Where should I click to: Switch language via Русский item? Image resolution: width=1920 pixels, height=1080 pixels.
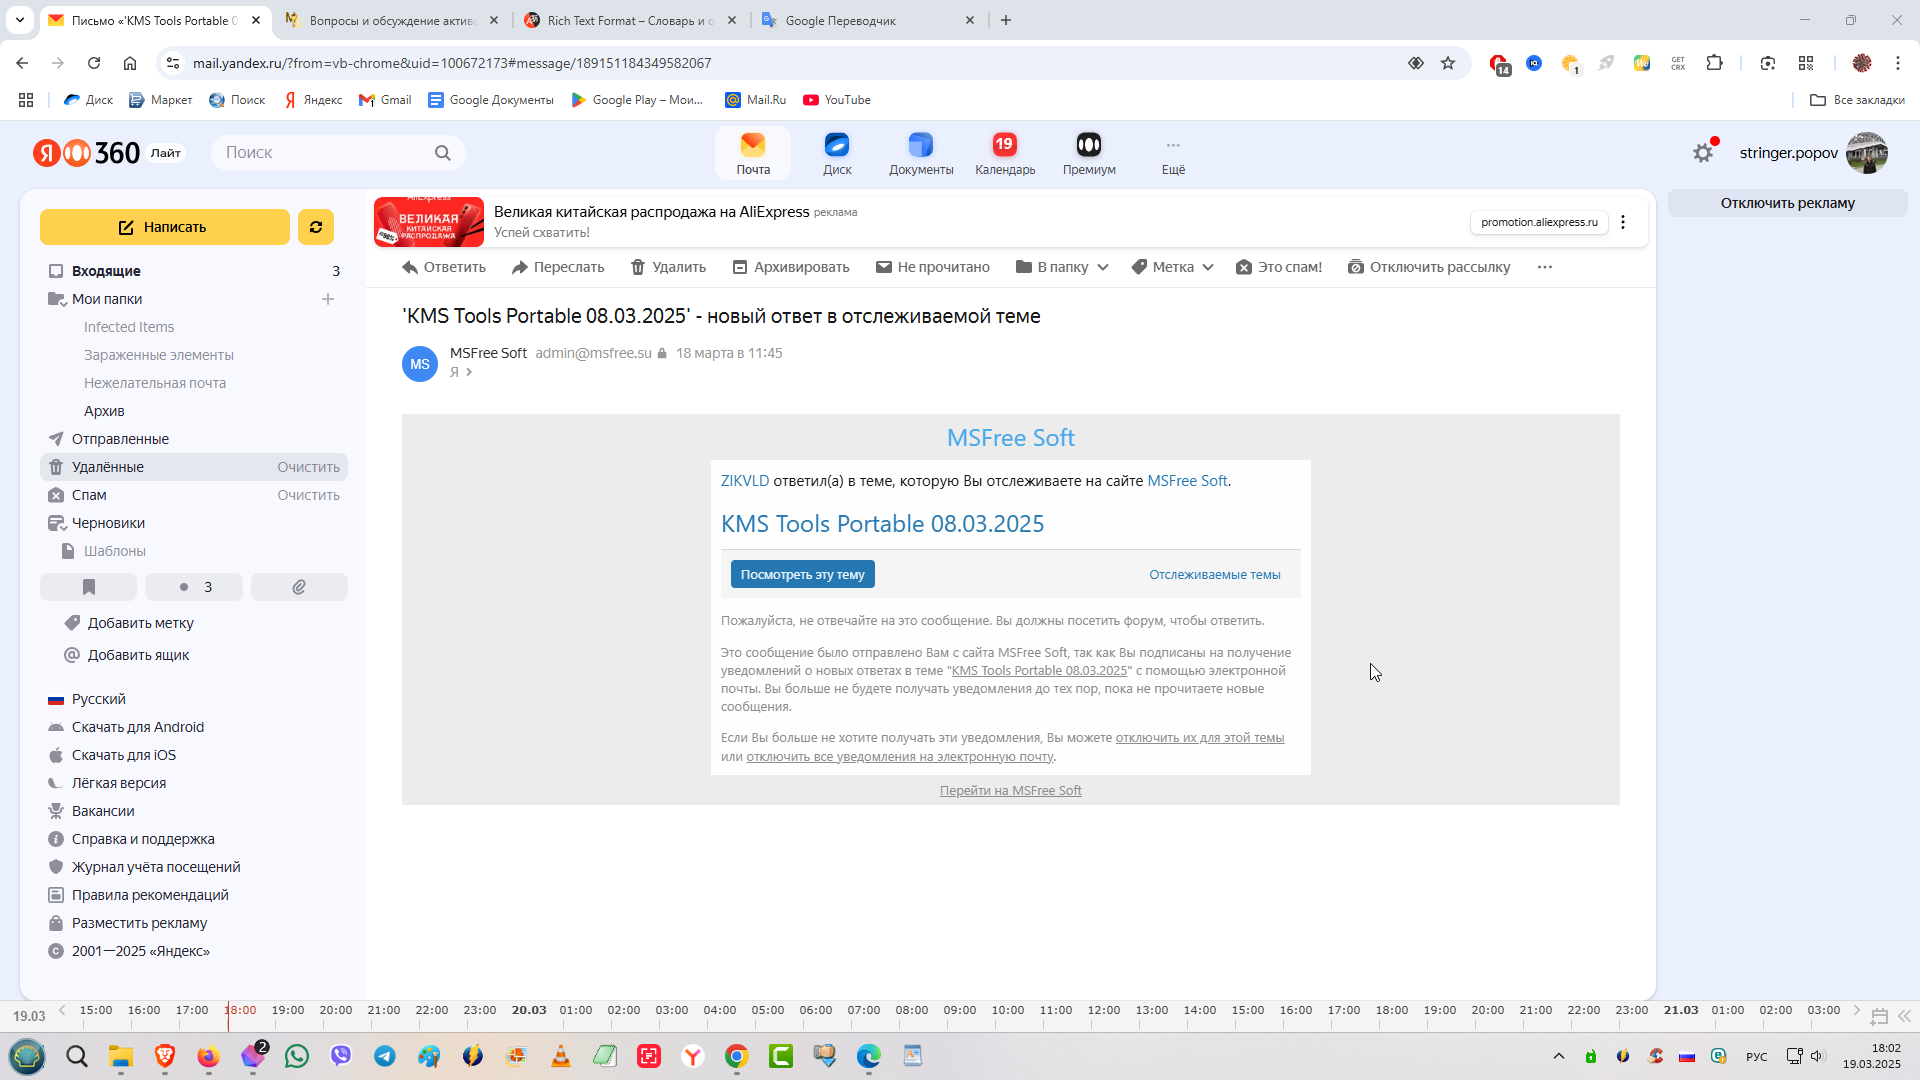(98, 699)
